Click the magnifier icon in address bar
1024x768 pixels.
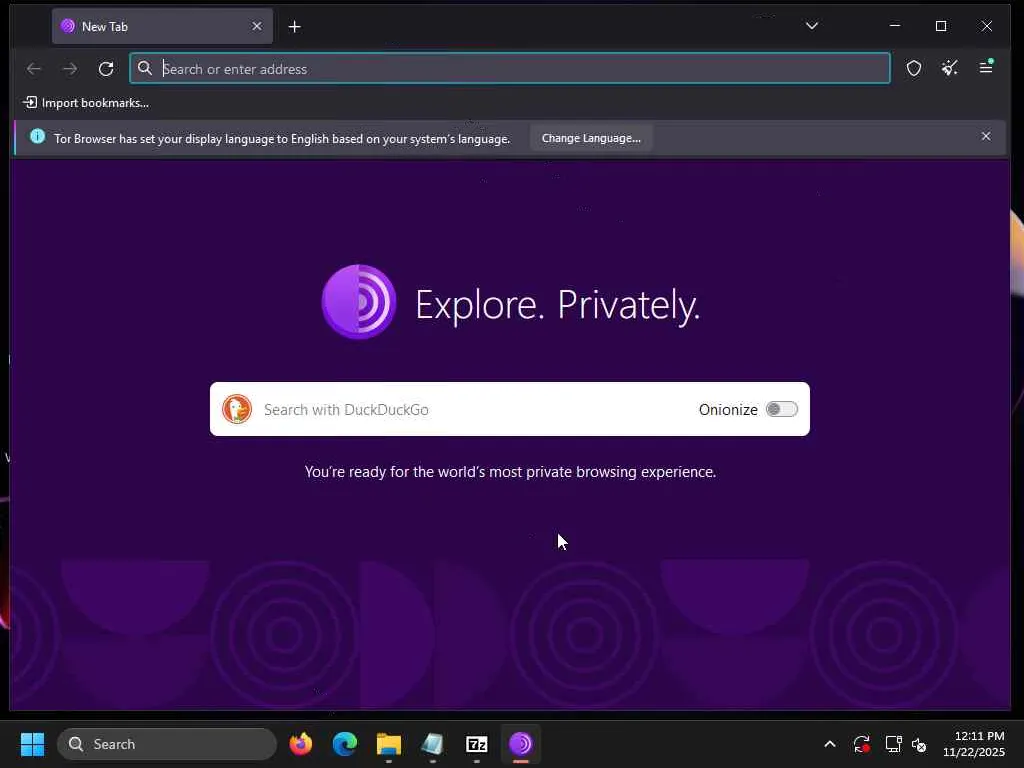(145, 69)
